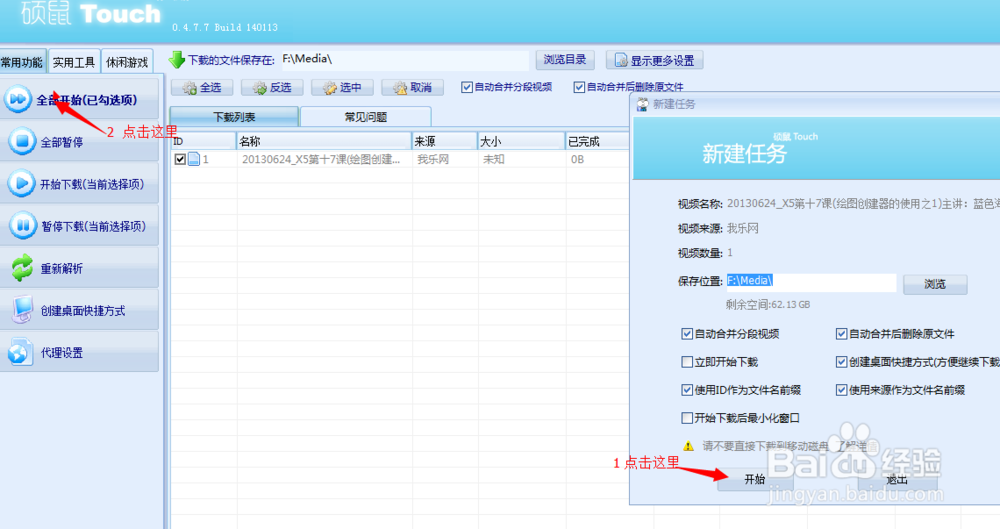Click the 全部暂停 sidebar button

[x=79, y=142]
